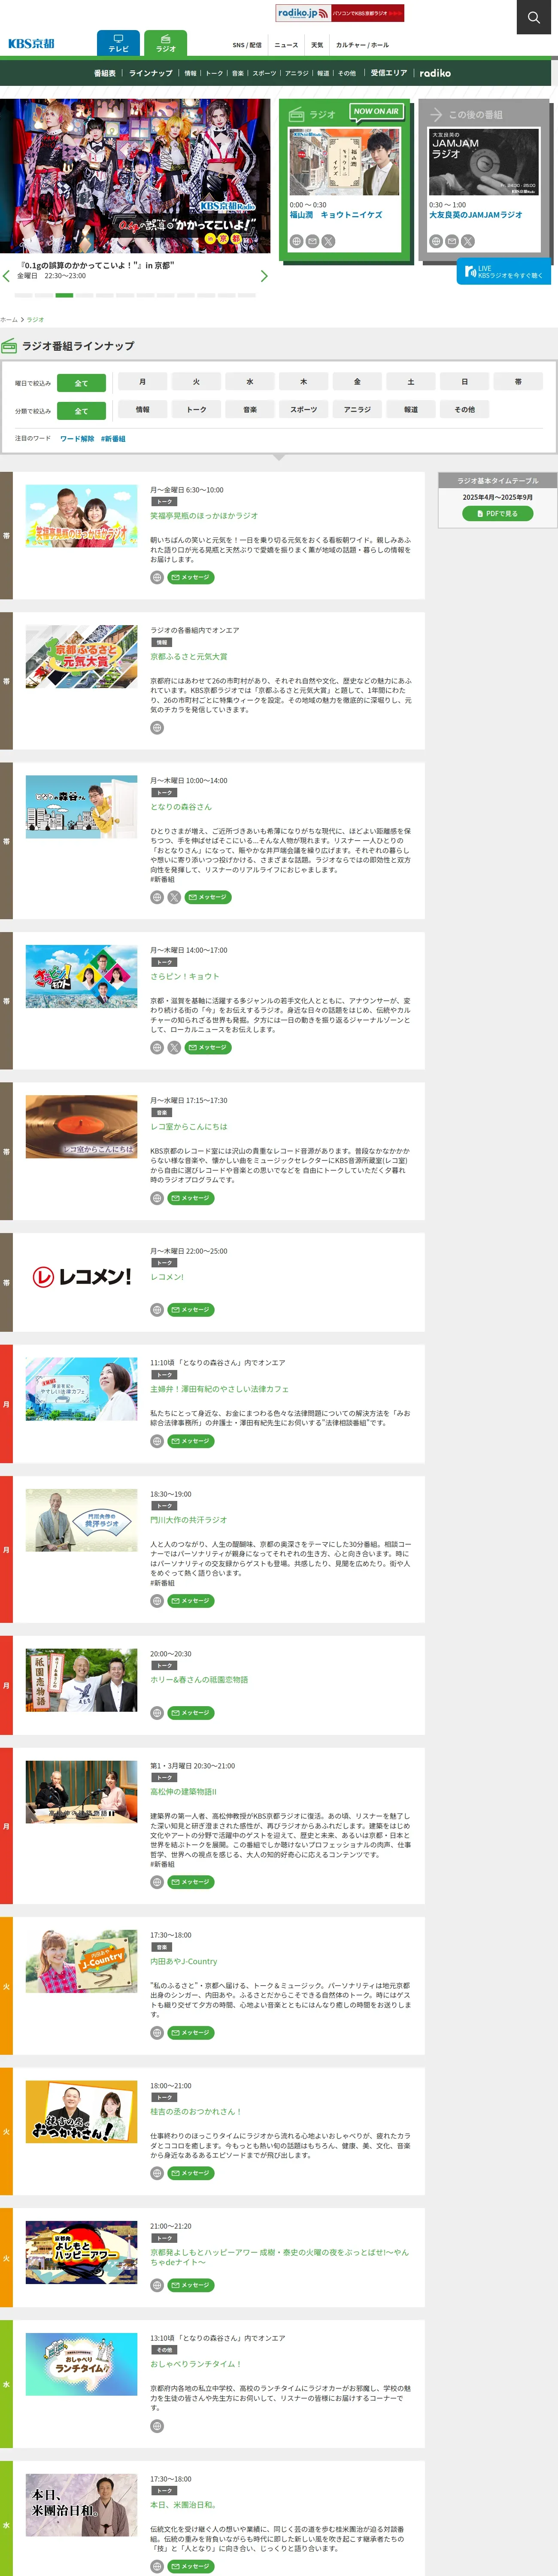
Task: Click メッセージ button for さらピン!キョウト
Action: (x=208, y=1047)
